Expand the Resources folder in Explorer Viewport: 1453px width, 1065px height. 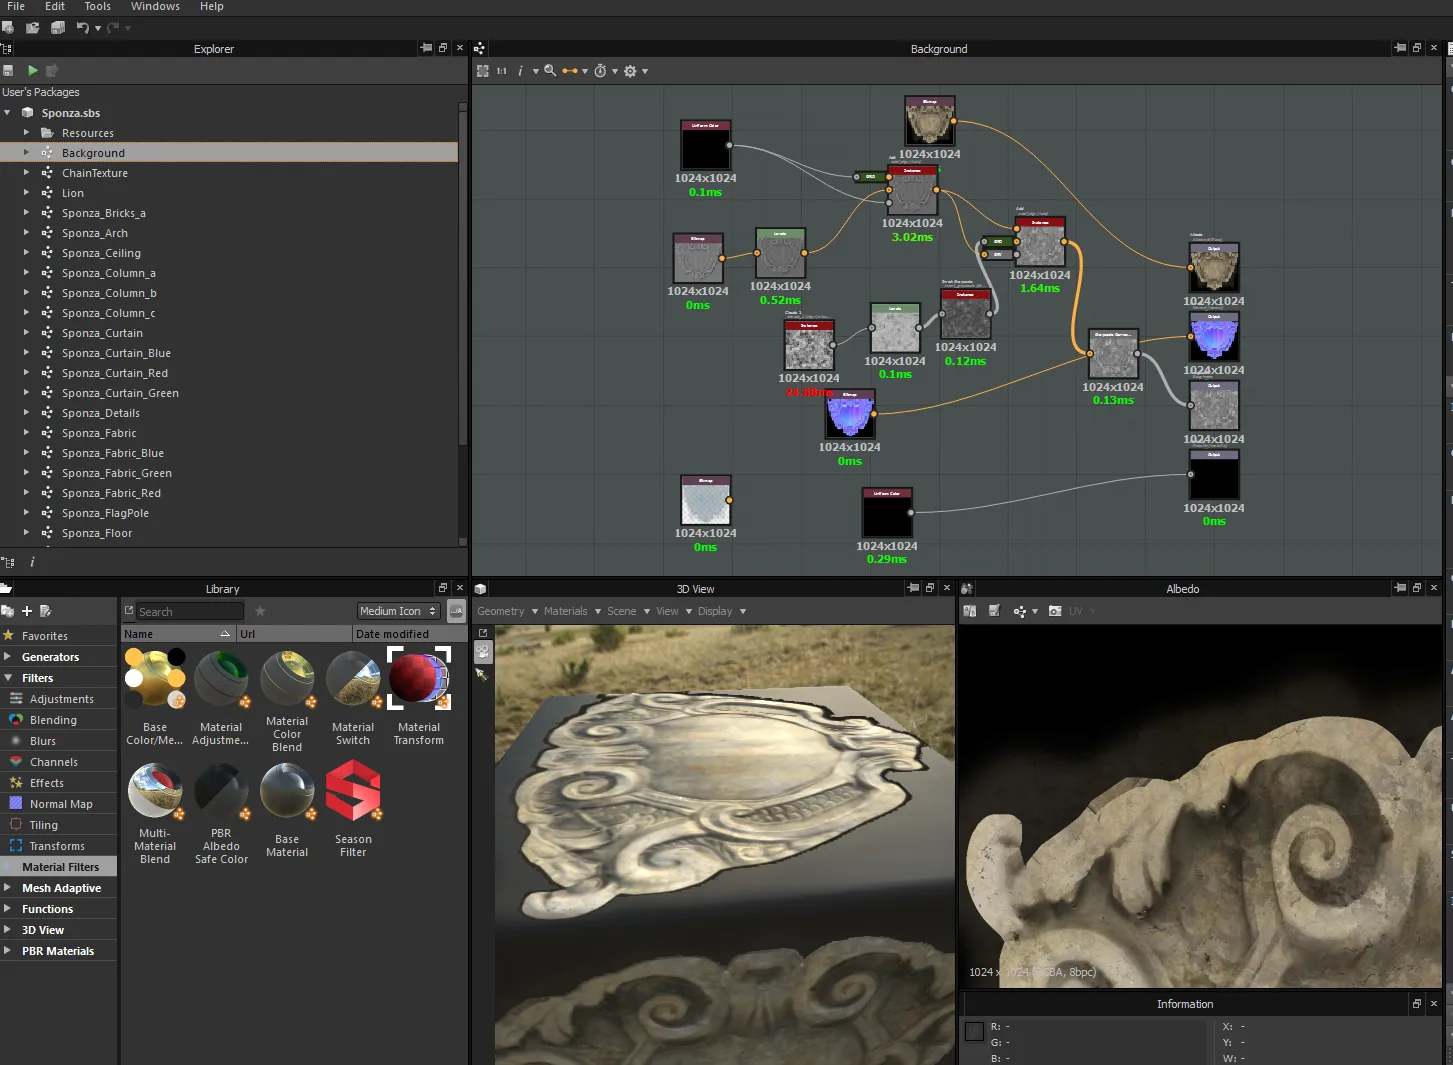[26, 133]
